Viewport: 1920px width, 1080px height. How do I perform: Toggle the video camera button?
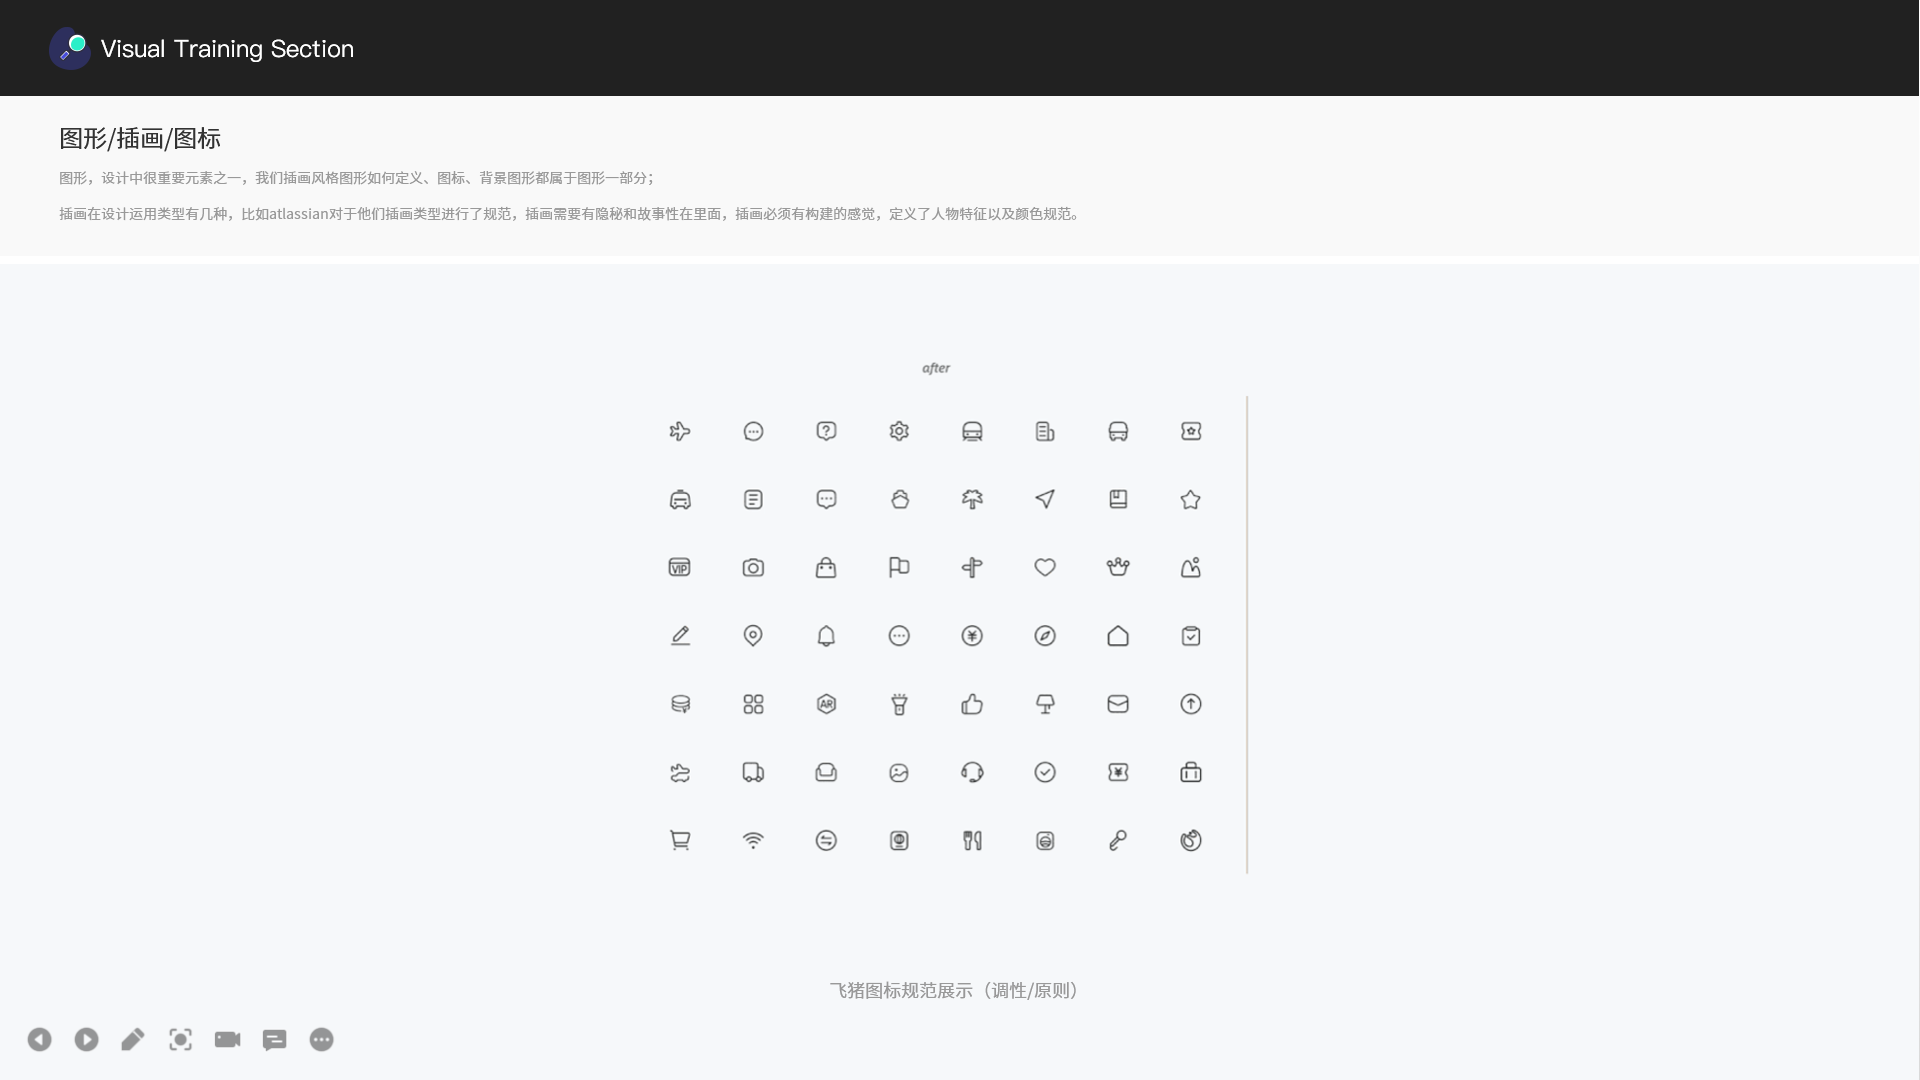(227, 1040)
